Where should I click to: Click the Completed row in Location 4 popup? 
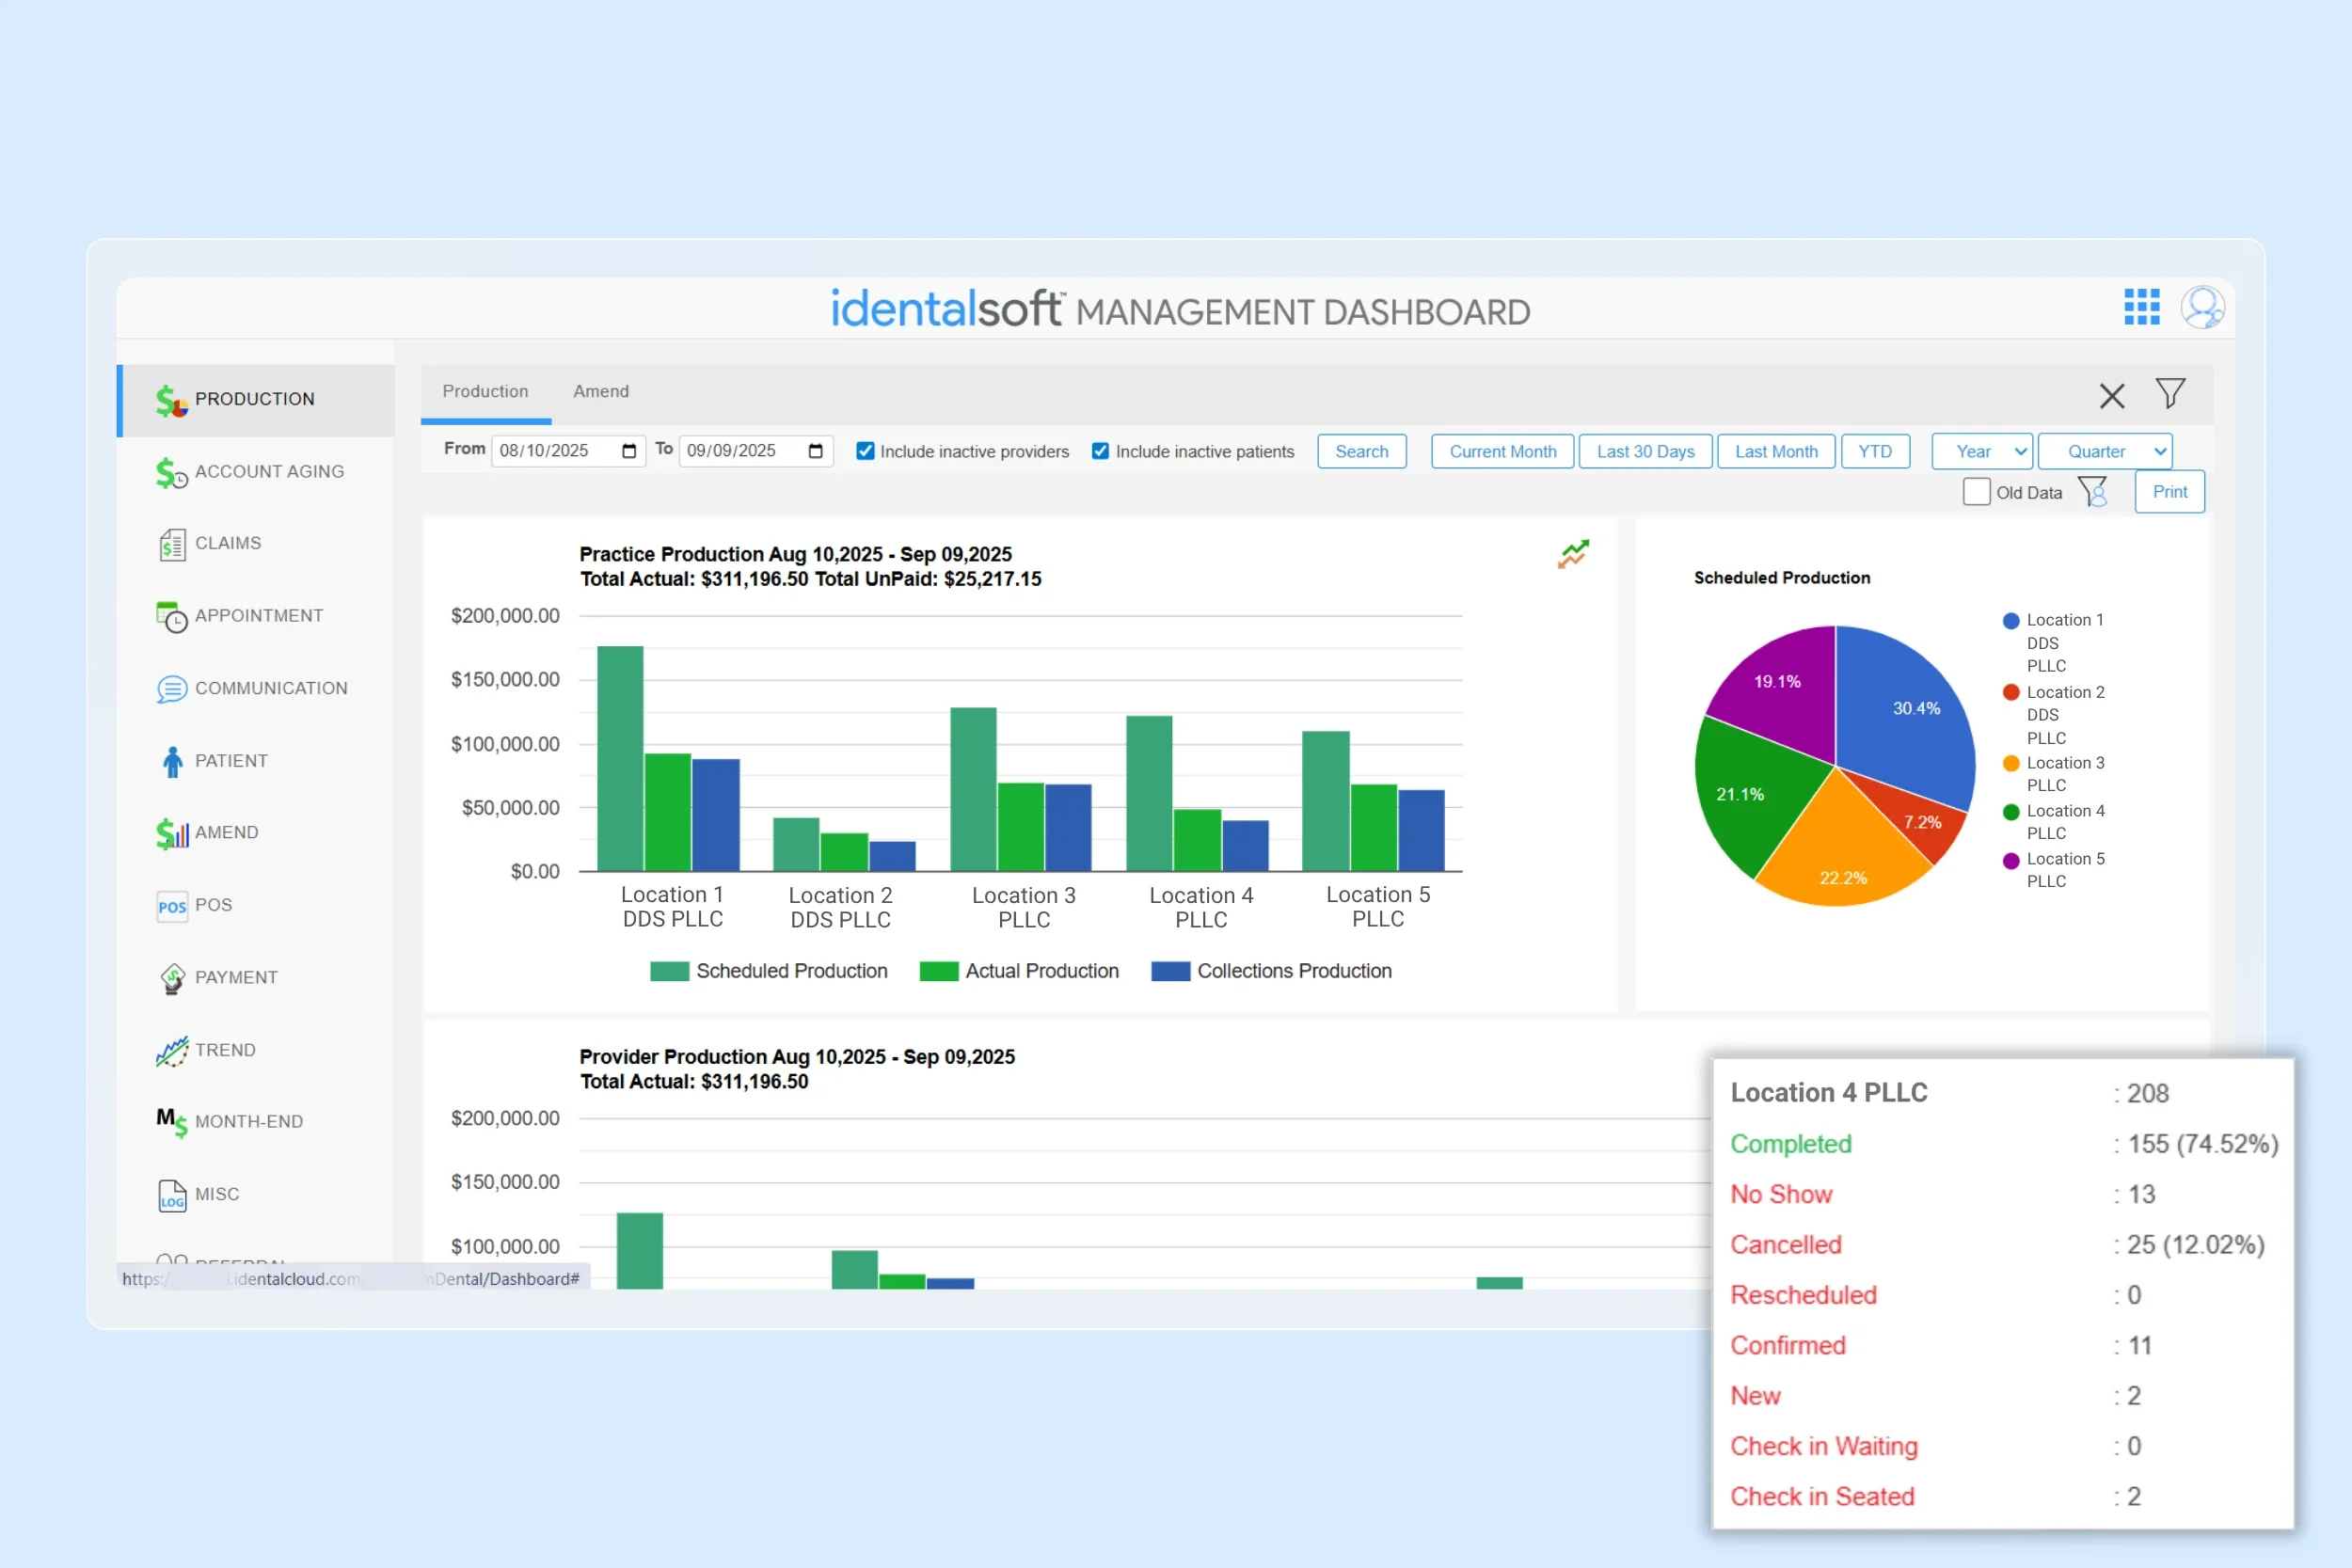[2004, 1143]
